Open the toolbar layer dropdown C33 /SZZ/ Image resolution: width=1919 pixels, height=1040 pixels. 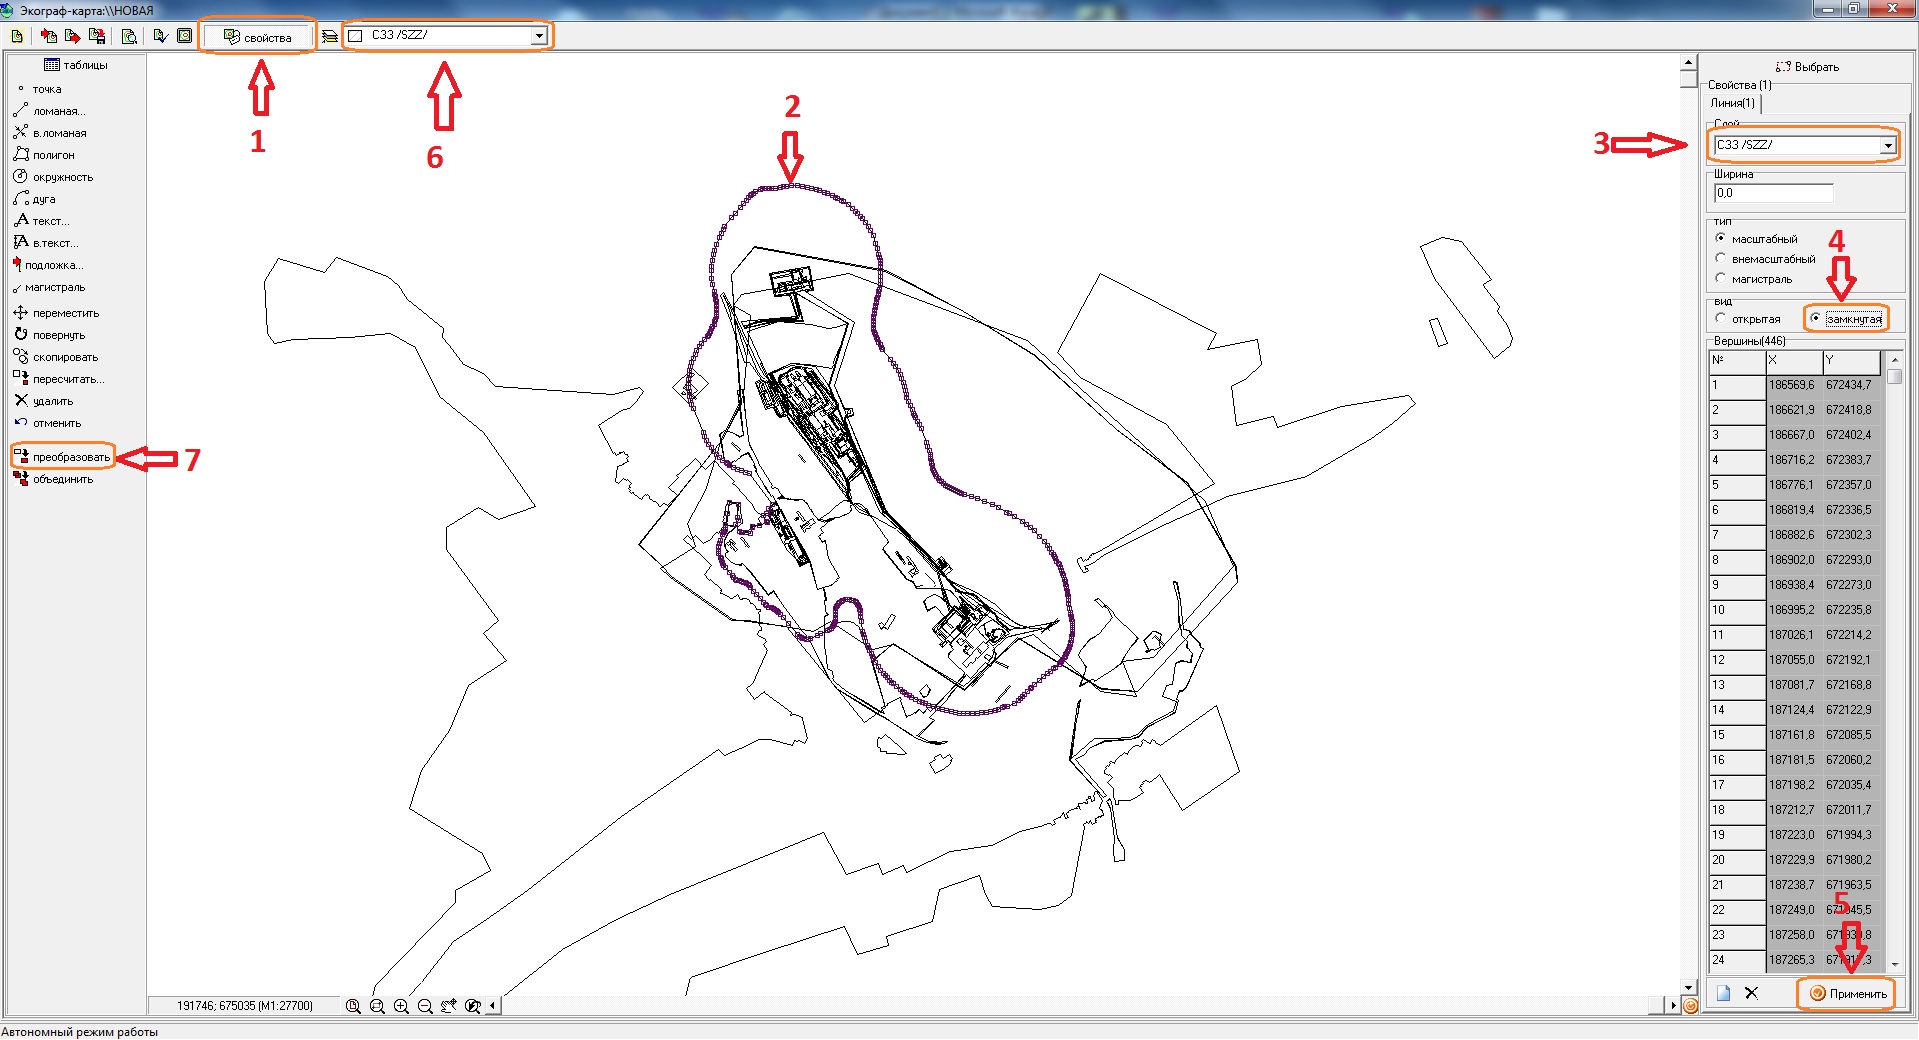coord(539,36)
